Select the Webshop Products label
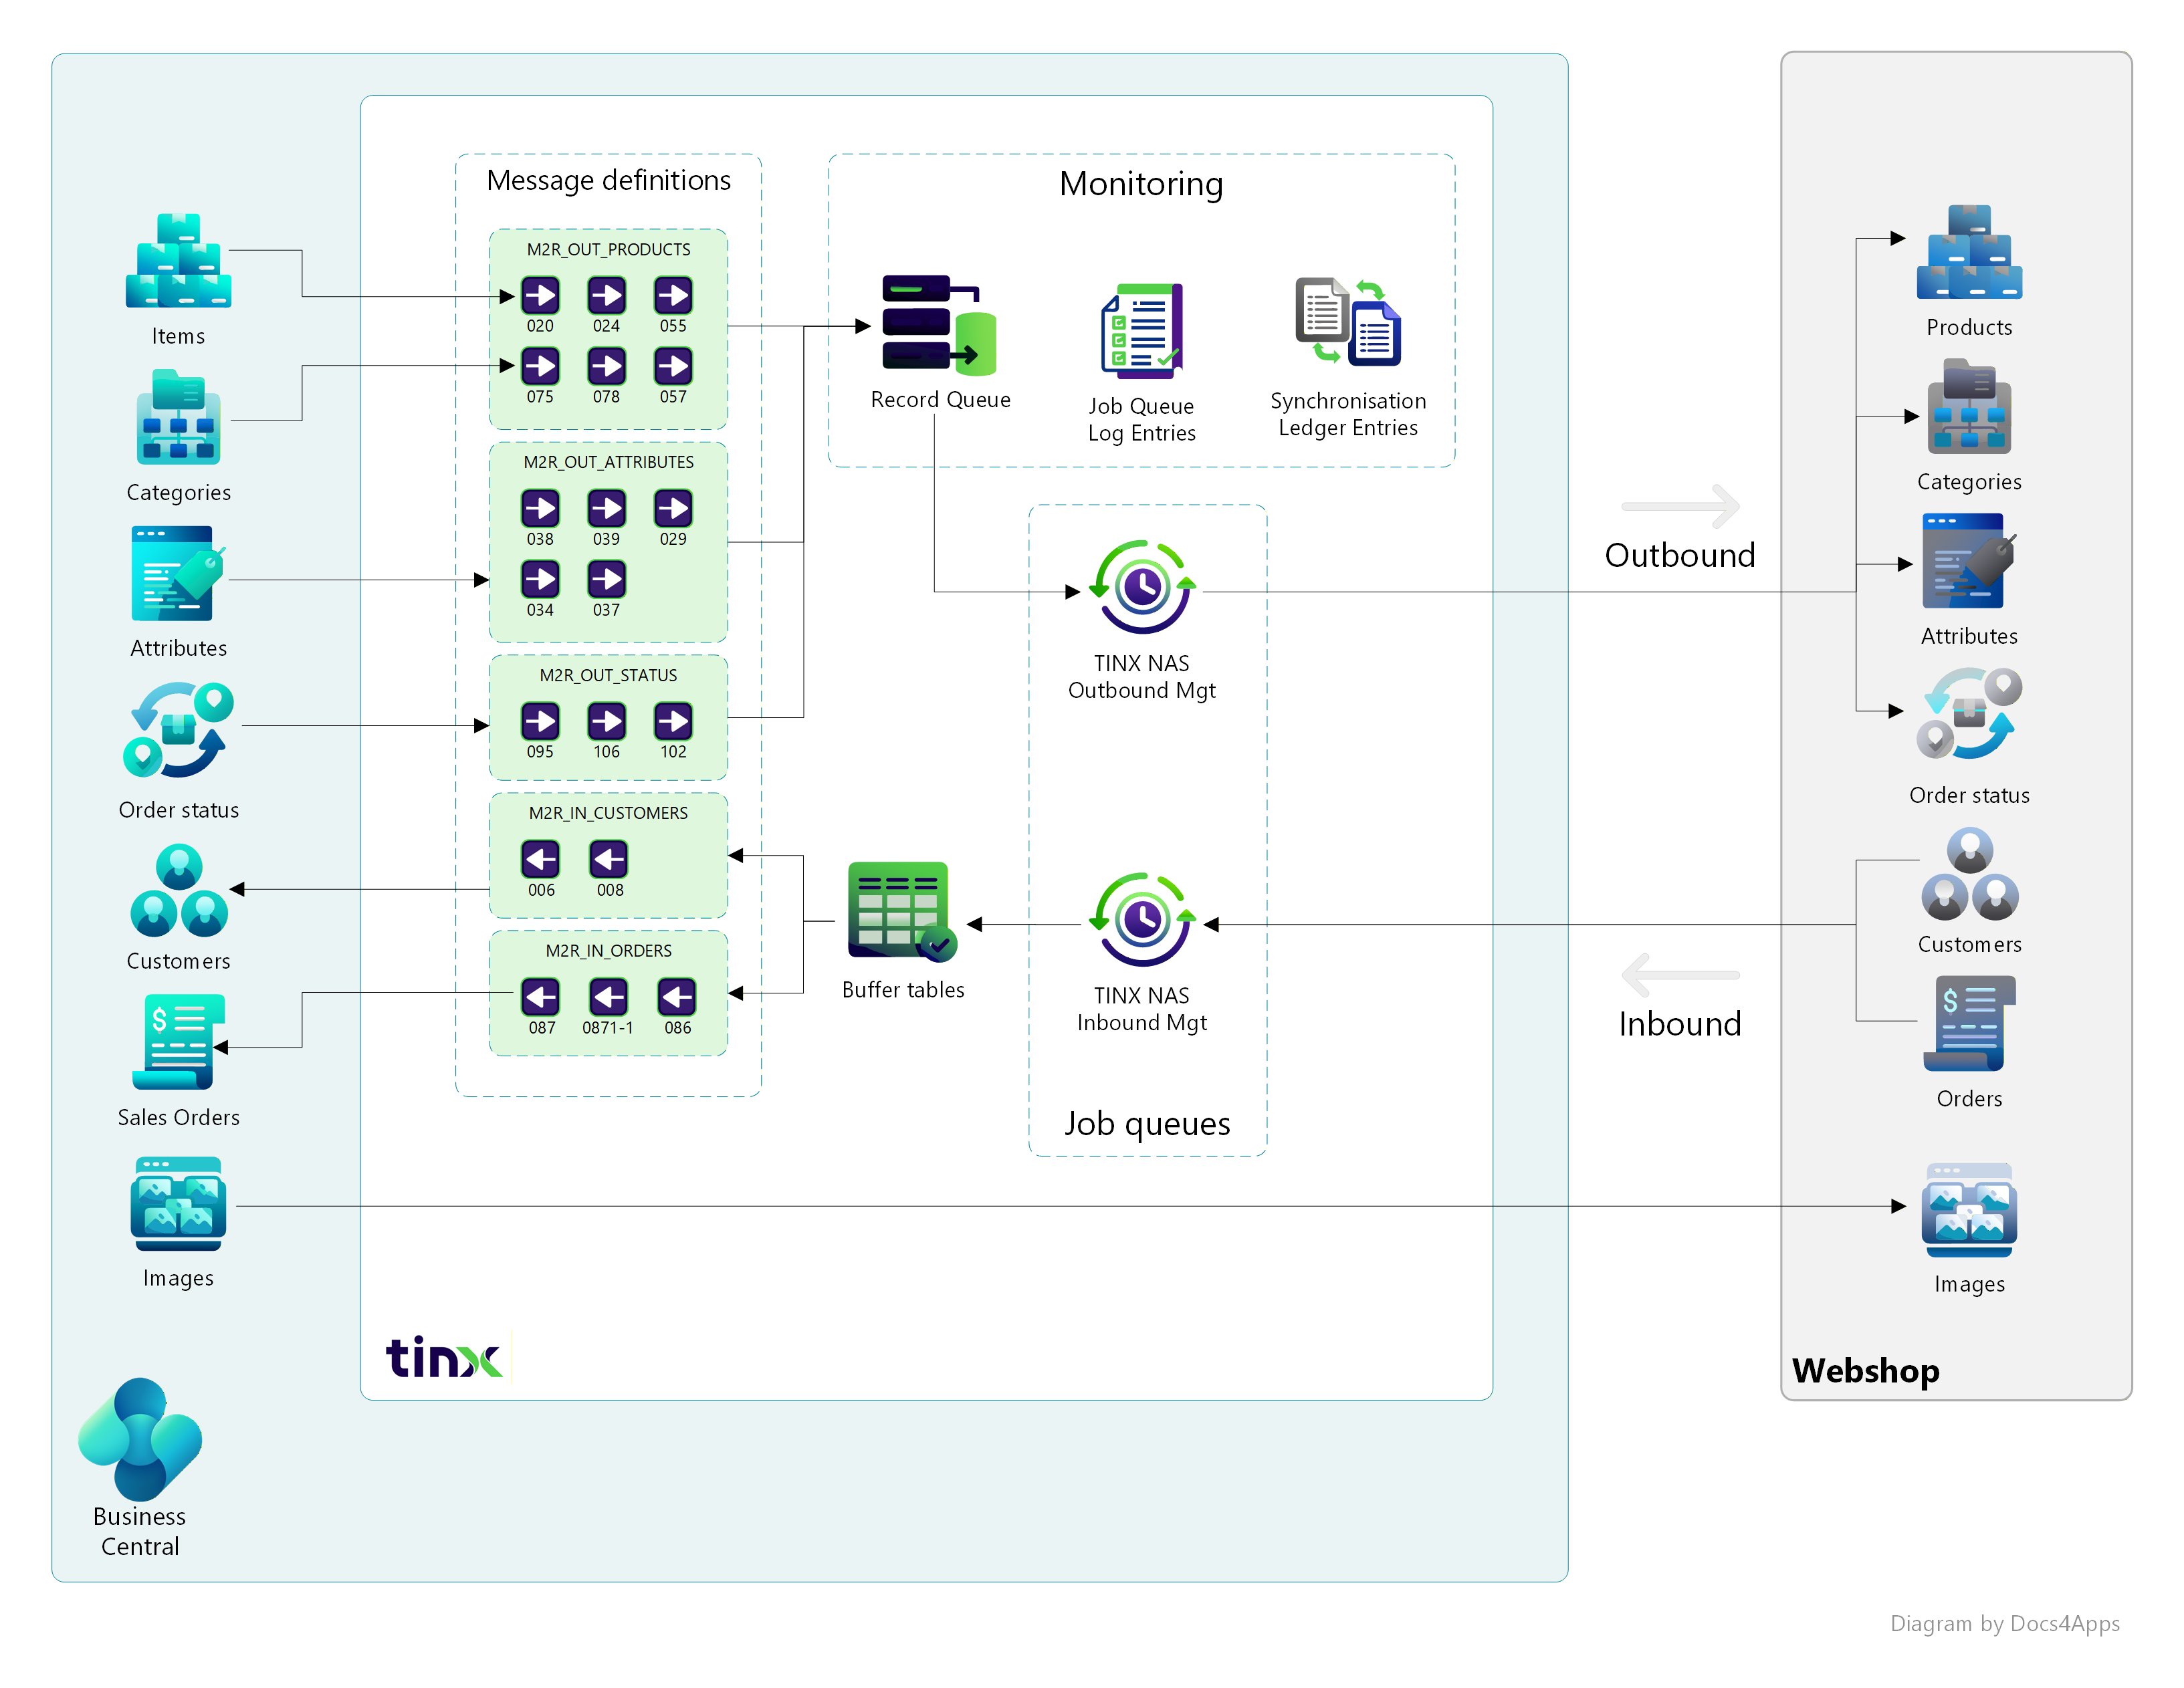The height and width of the screenshot is (1688, 2184). pos(1969,328)
